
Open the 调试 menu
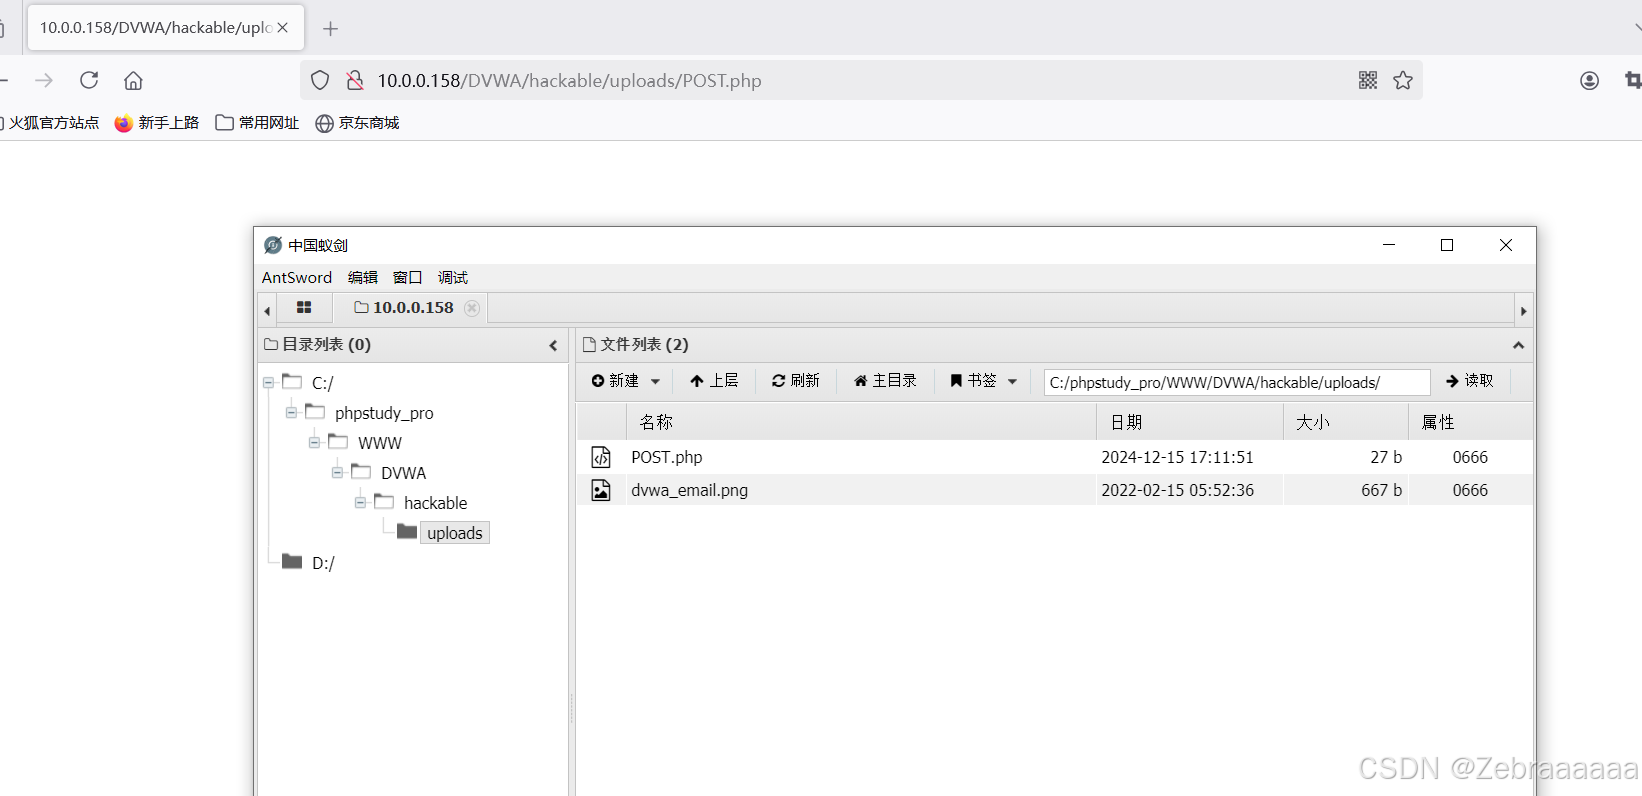[x=452, y=277]
